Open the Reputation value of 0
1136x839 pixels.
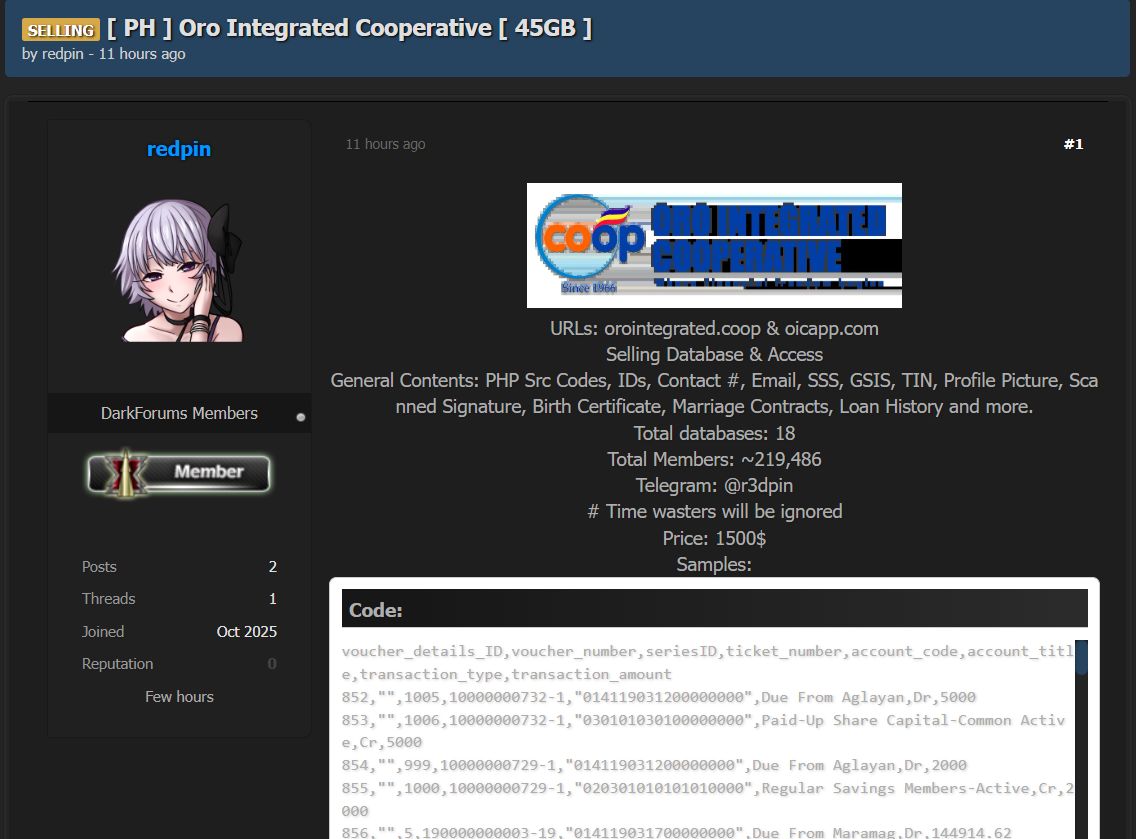coord(272,664)
